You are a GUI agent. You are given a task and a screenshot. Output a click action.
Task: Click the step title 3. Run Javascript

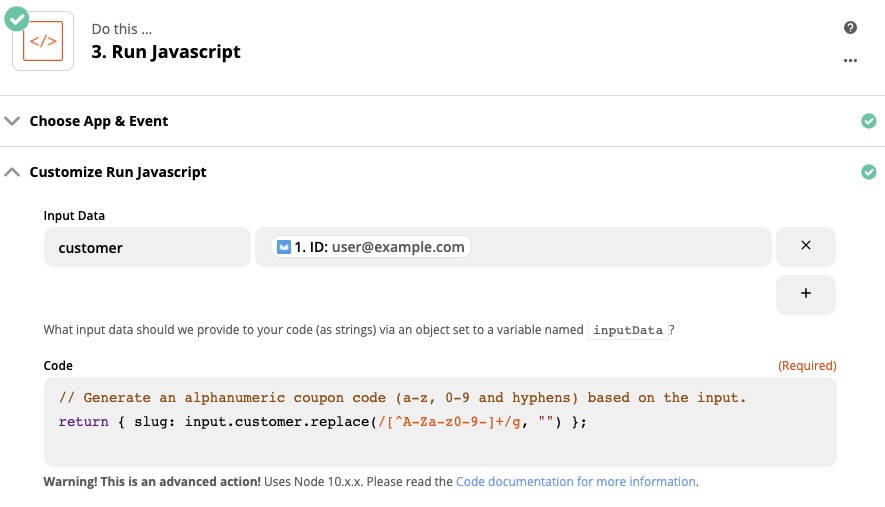point(166,52)
